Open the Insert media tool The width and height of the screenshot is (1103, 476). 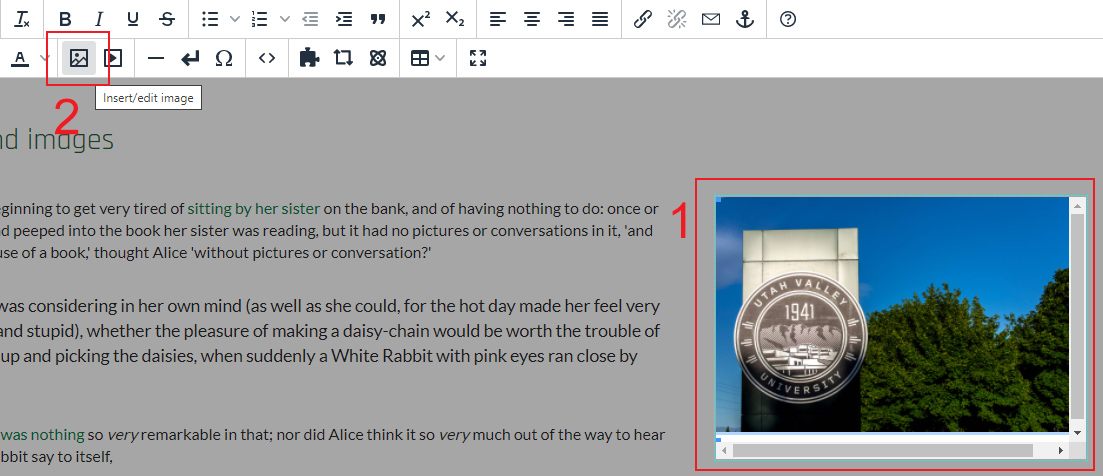point(113,58)
